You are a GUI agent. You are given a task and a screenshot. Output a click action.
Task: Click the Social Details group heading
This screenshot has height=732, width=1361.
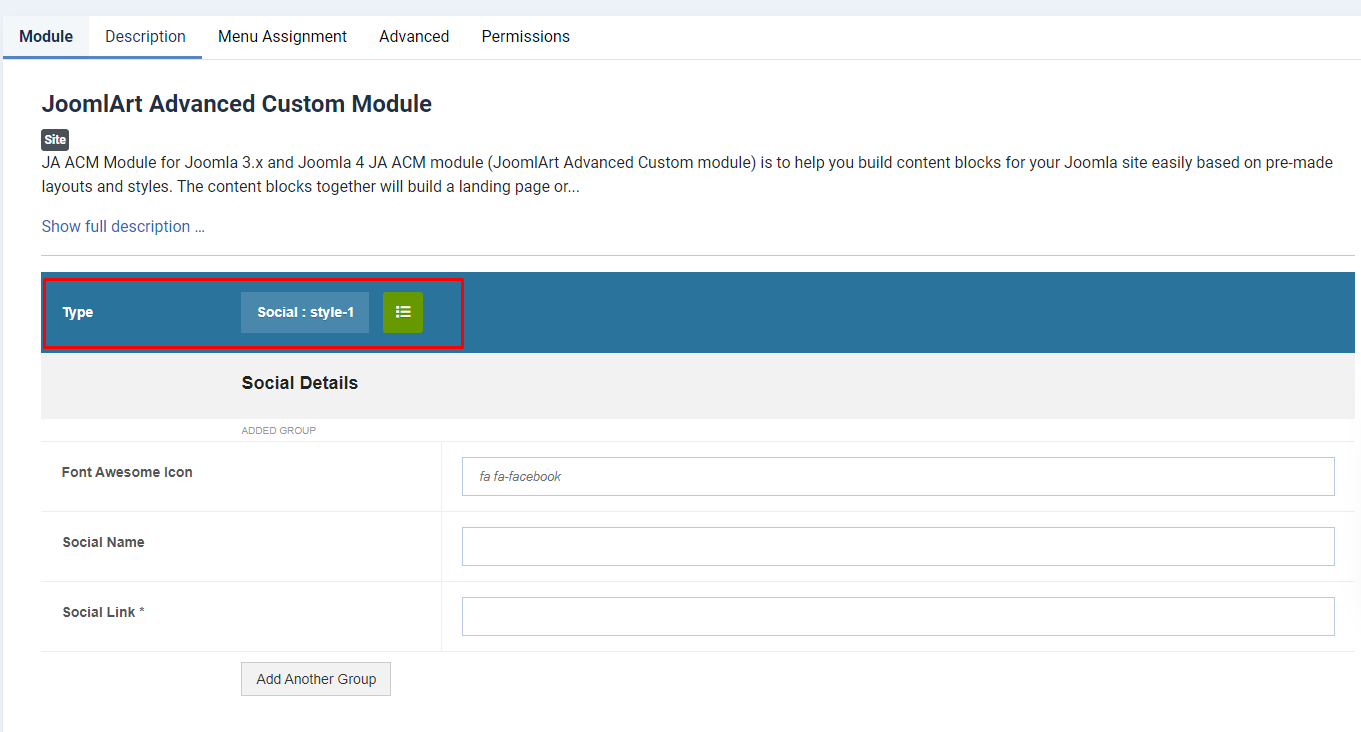300,383
